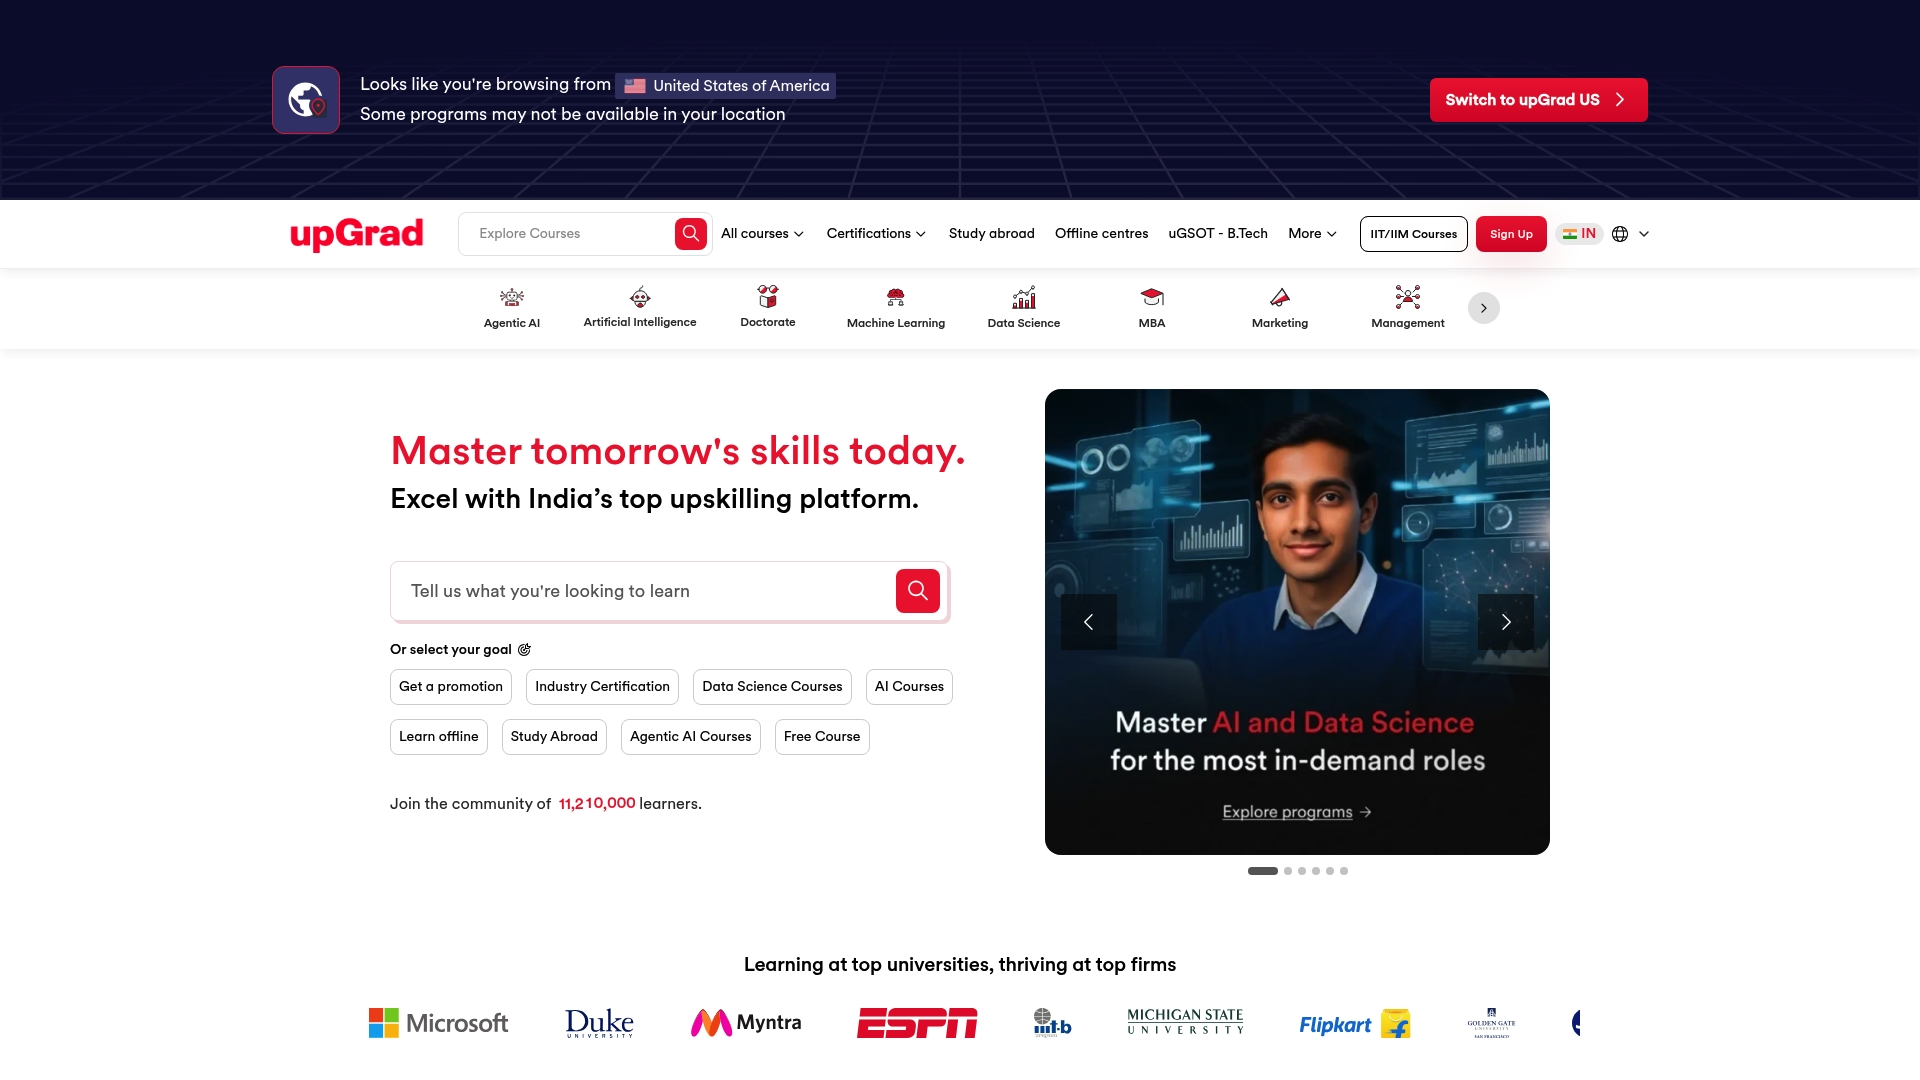Image resolution: width=1920 pixels, height=1080 pixels.
Task: Click the hero search magnifier button
Action: 918,591
